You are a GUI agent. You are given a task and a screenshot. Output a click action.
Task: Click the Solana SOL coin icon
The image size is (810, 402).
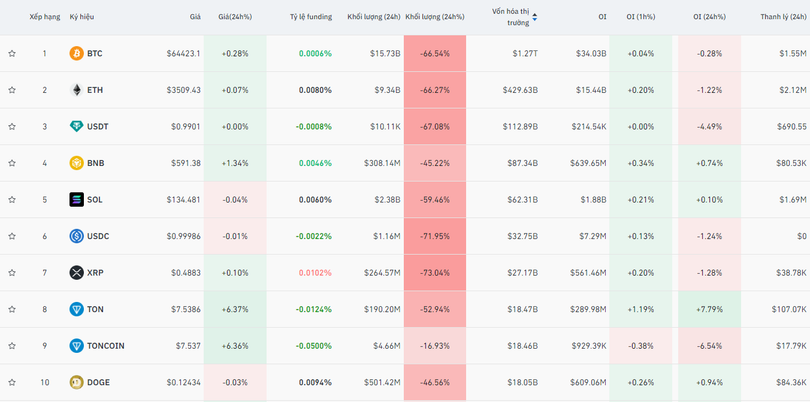[x=76, y=200]
